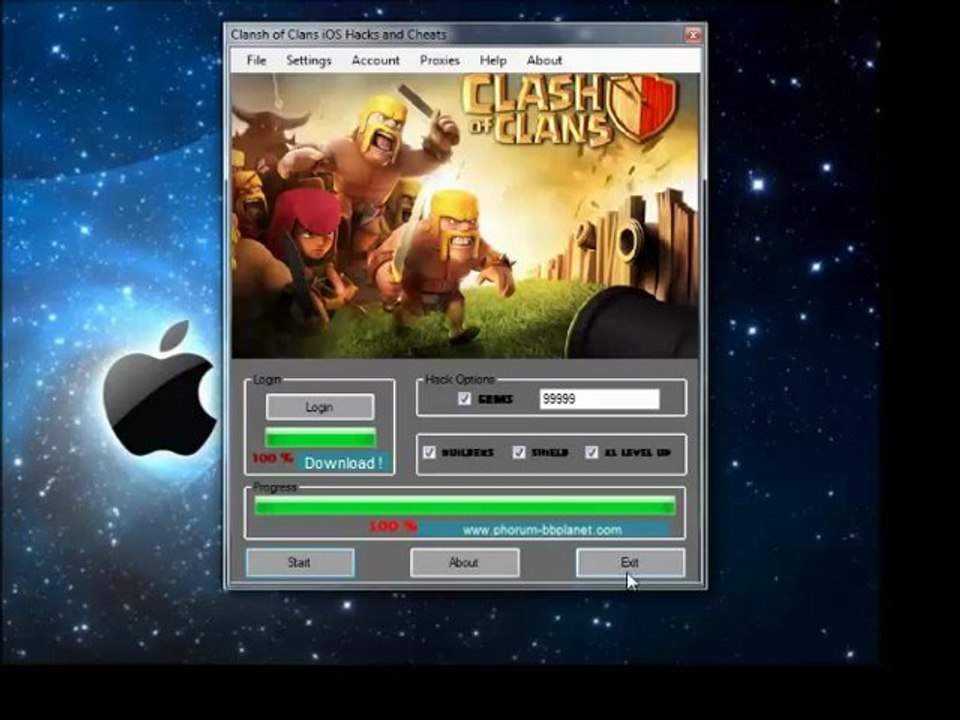Click the Start button
The width and height of the screenshot is (960, 720).
click(x=299, y=562)
